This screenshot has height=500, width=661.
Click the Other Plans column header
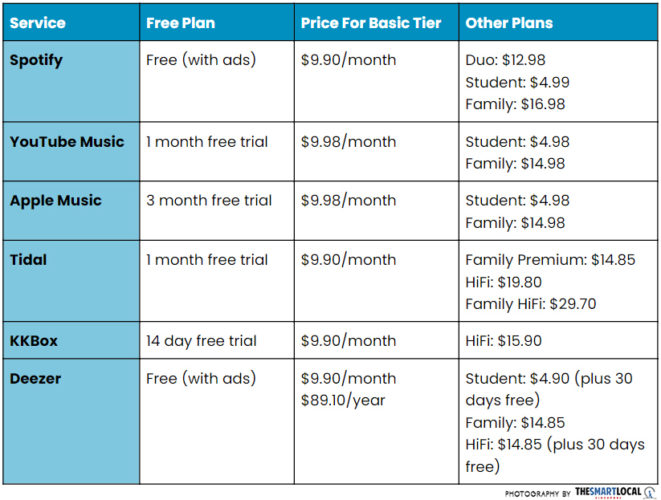click(x=509, y=22)
